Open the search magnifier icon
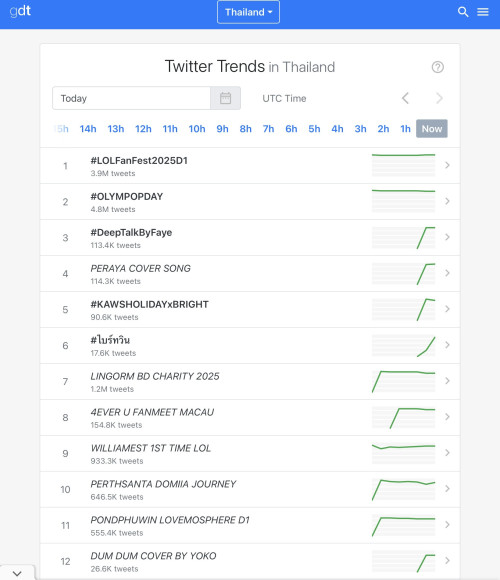The width and height of the screenshot is (500, 580). 463,12
